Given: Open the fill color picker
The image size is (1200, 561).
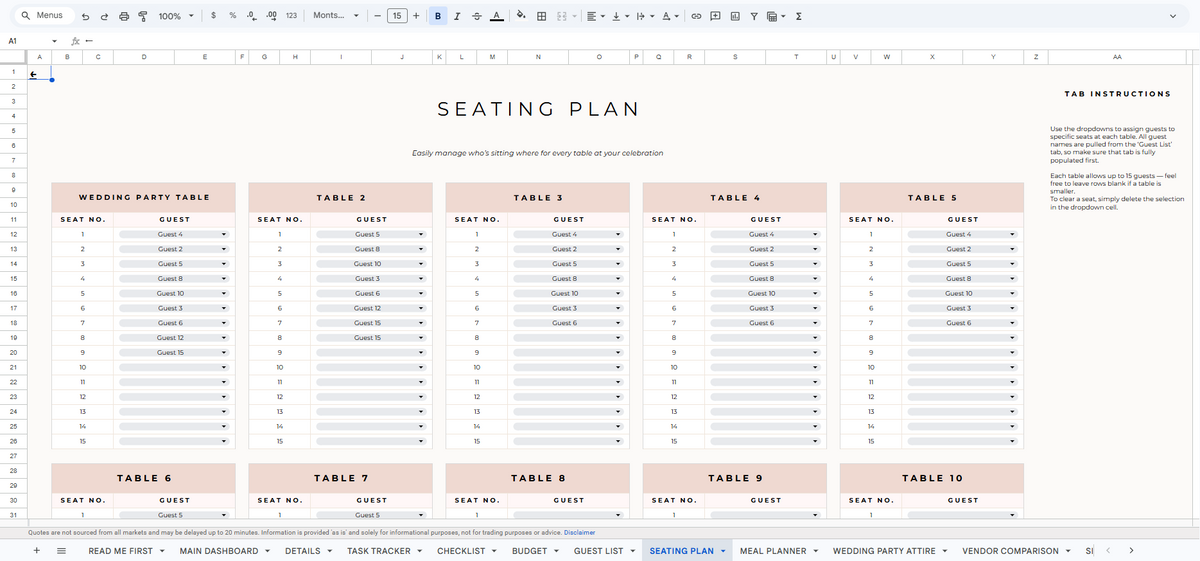Looking at the screenshot, I should 522,16.
